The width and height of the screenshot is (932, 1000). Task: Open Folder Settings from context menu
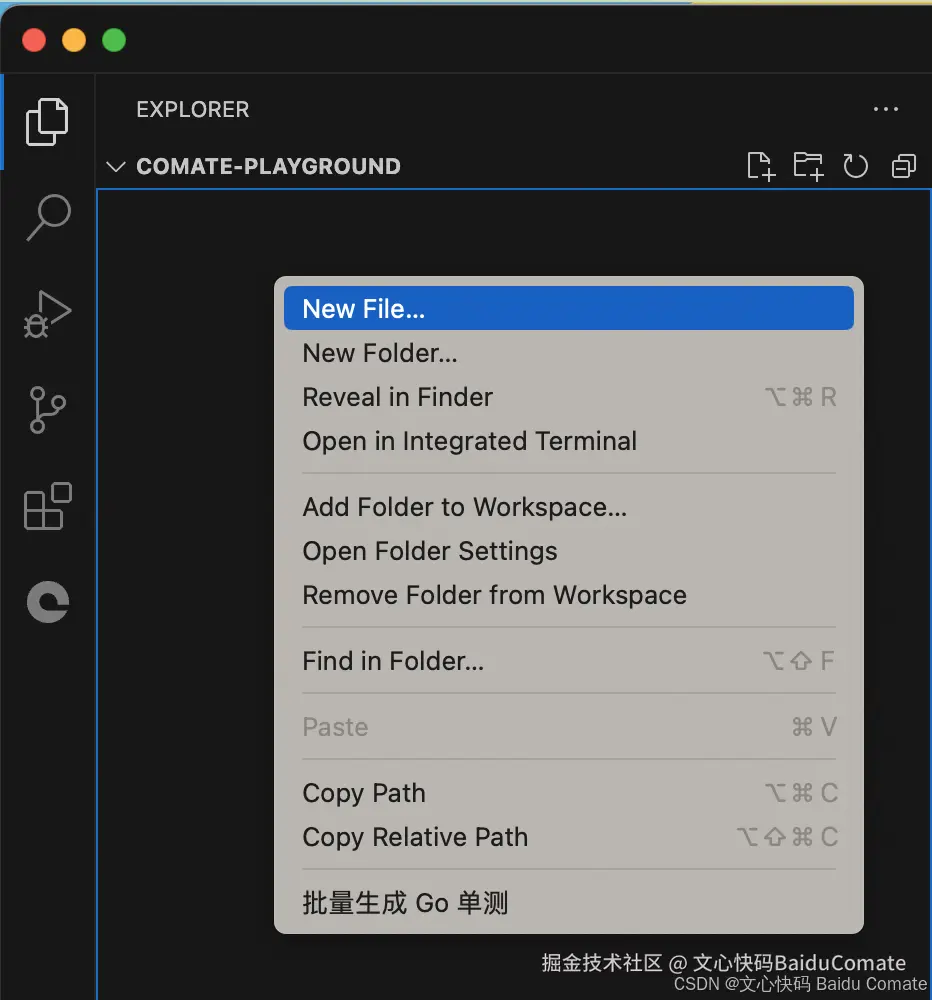pyautogui.click(x=568, y=551)
